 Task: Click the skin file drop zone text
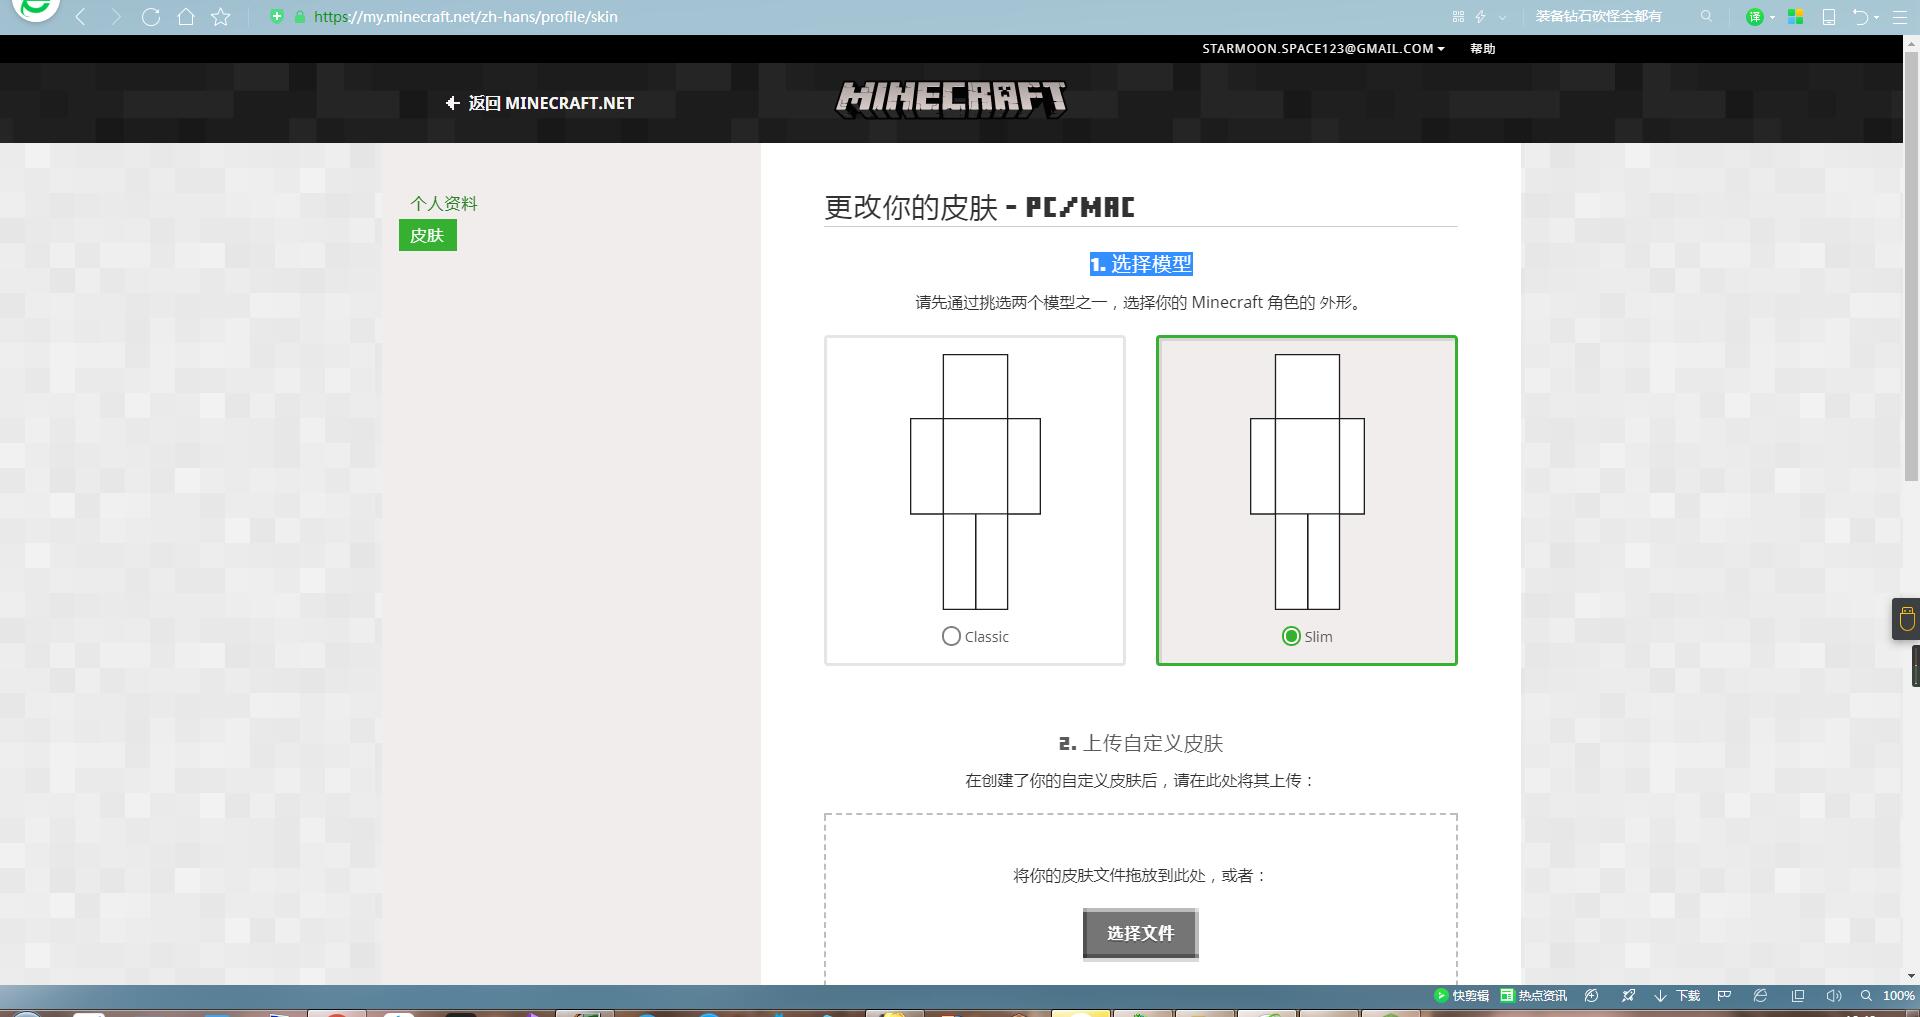click(1140, 876)
